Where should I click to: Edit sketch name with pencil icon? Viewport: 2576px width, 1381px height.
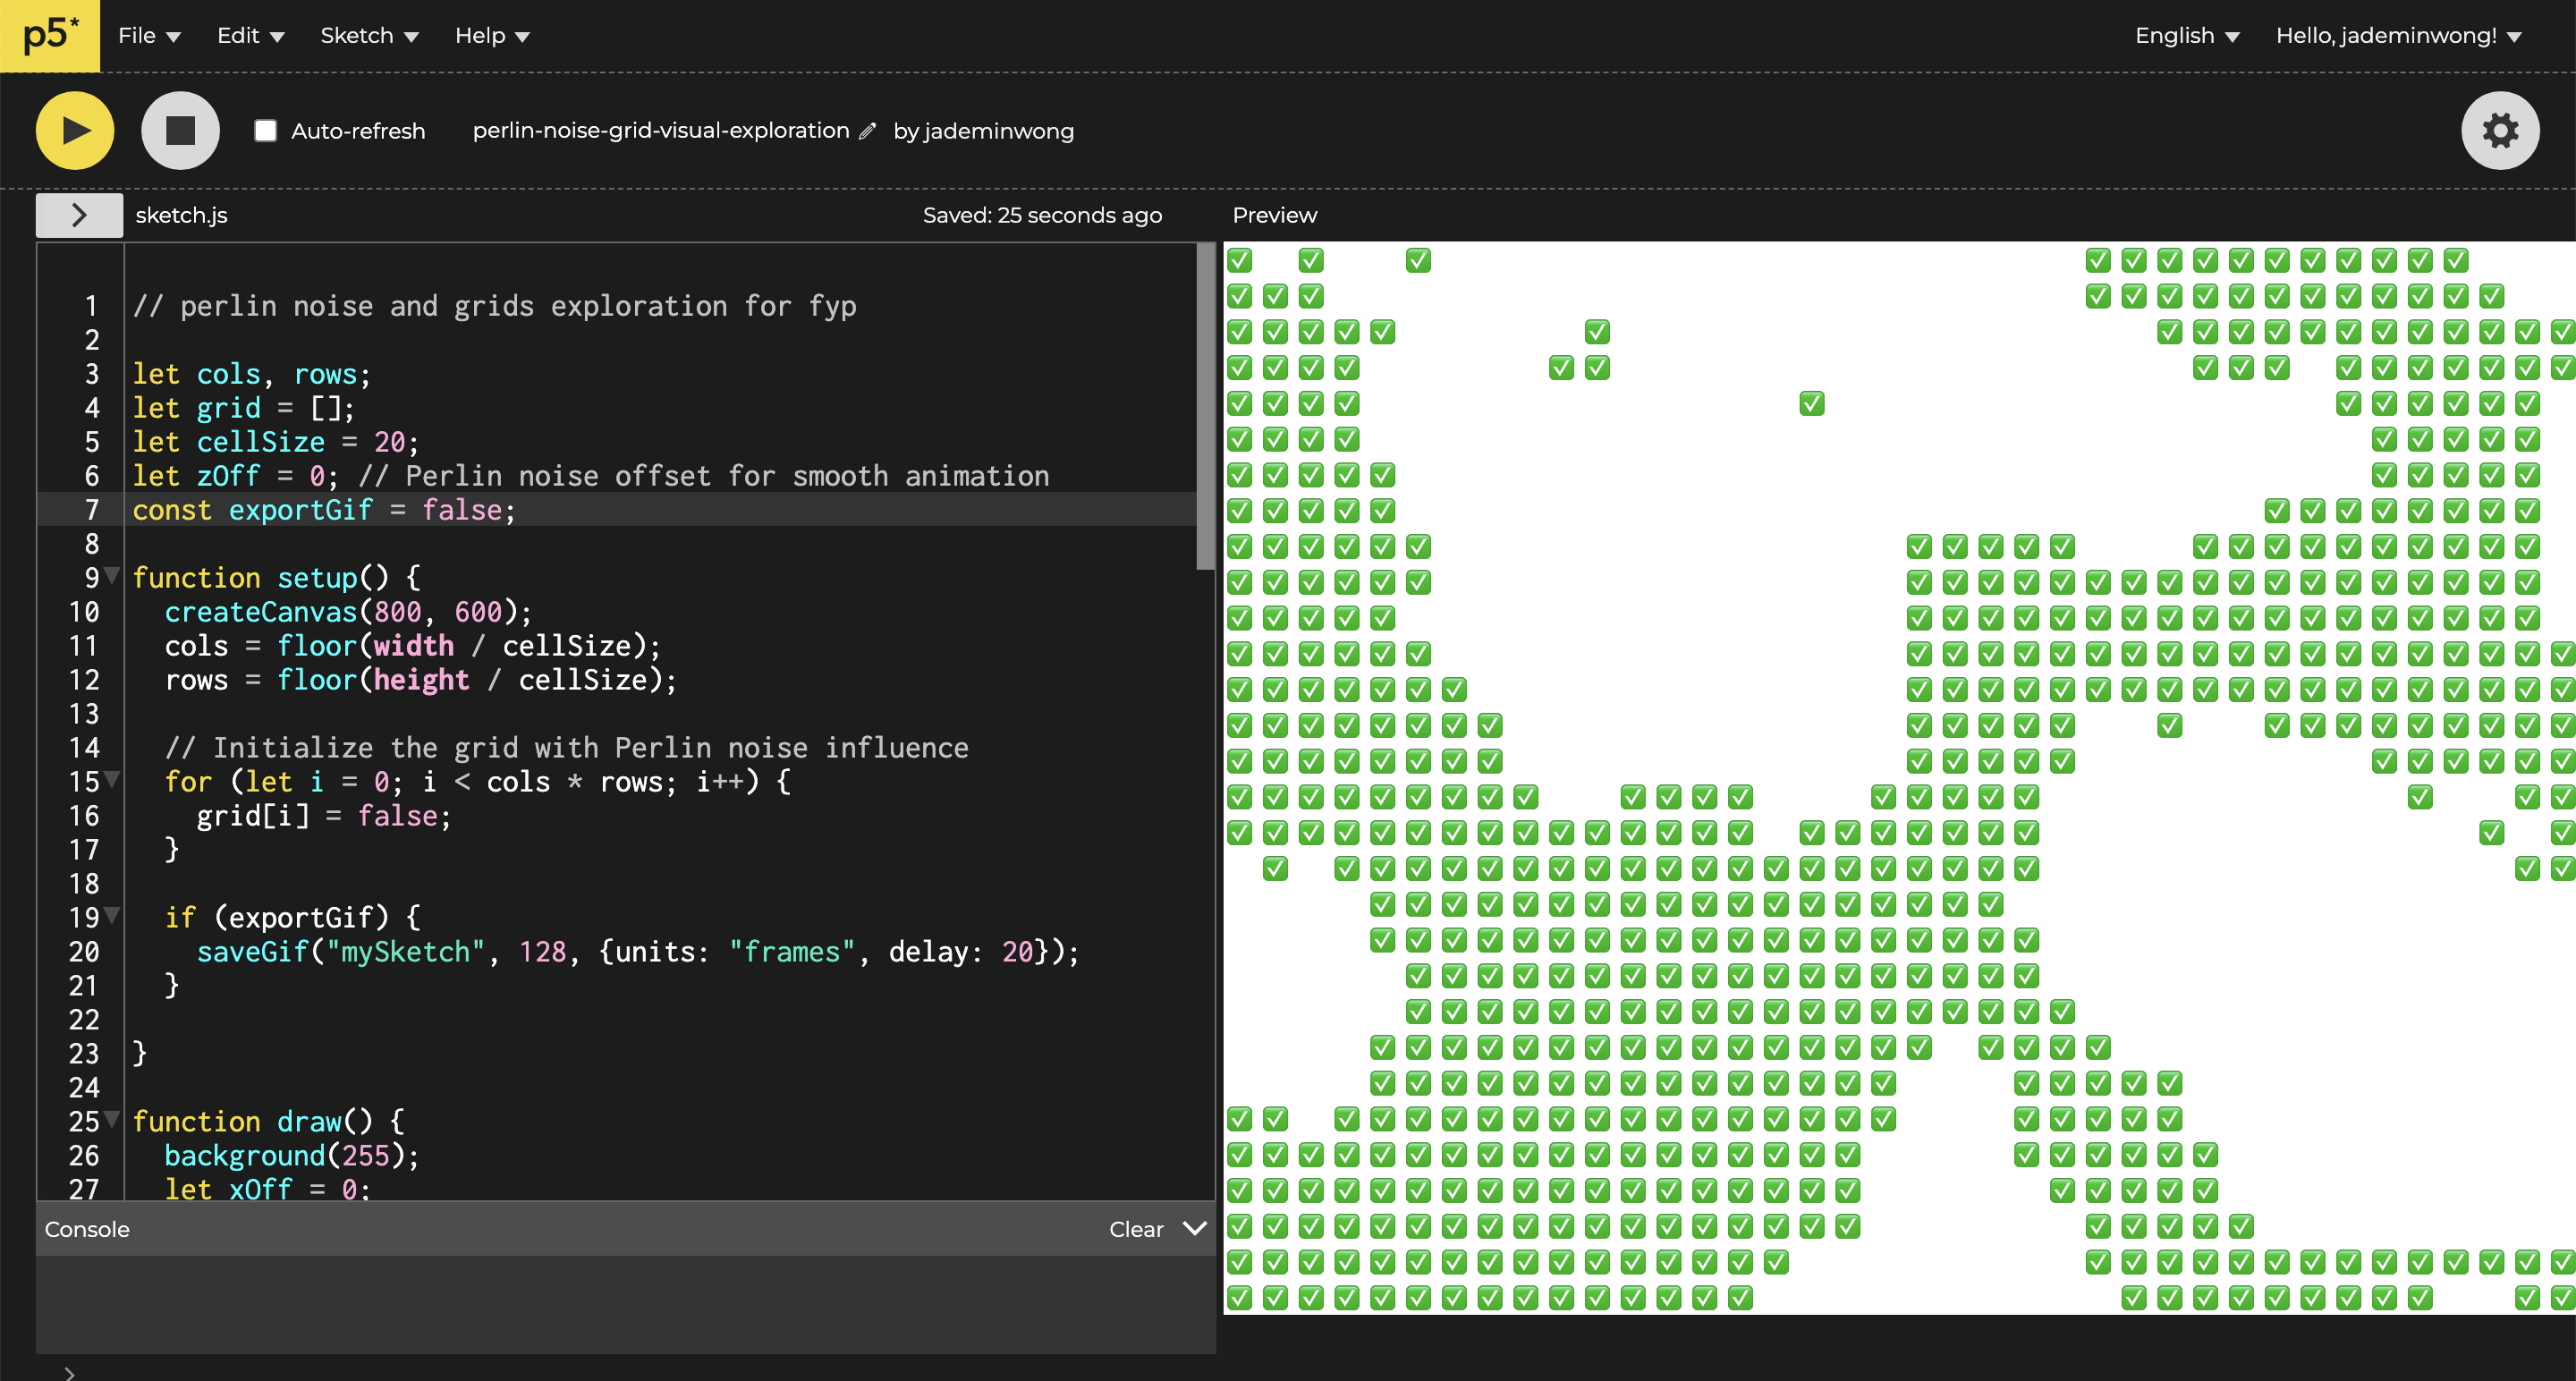867,131
